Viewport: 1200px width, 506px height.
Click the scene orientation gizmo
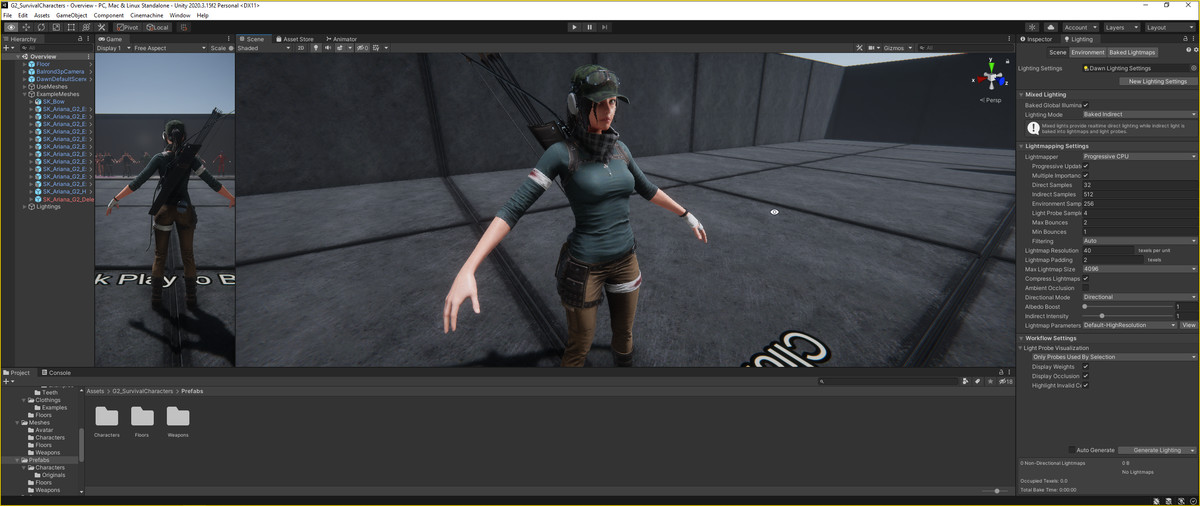coord(990,76)
